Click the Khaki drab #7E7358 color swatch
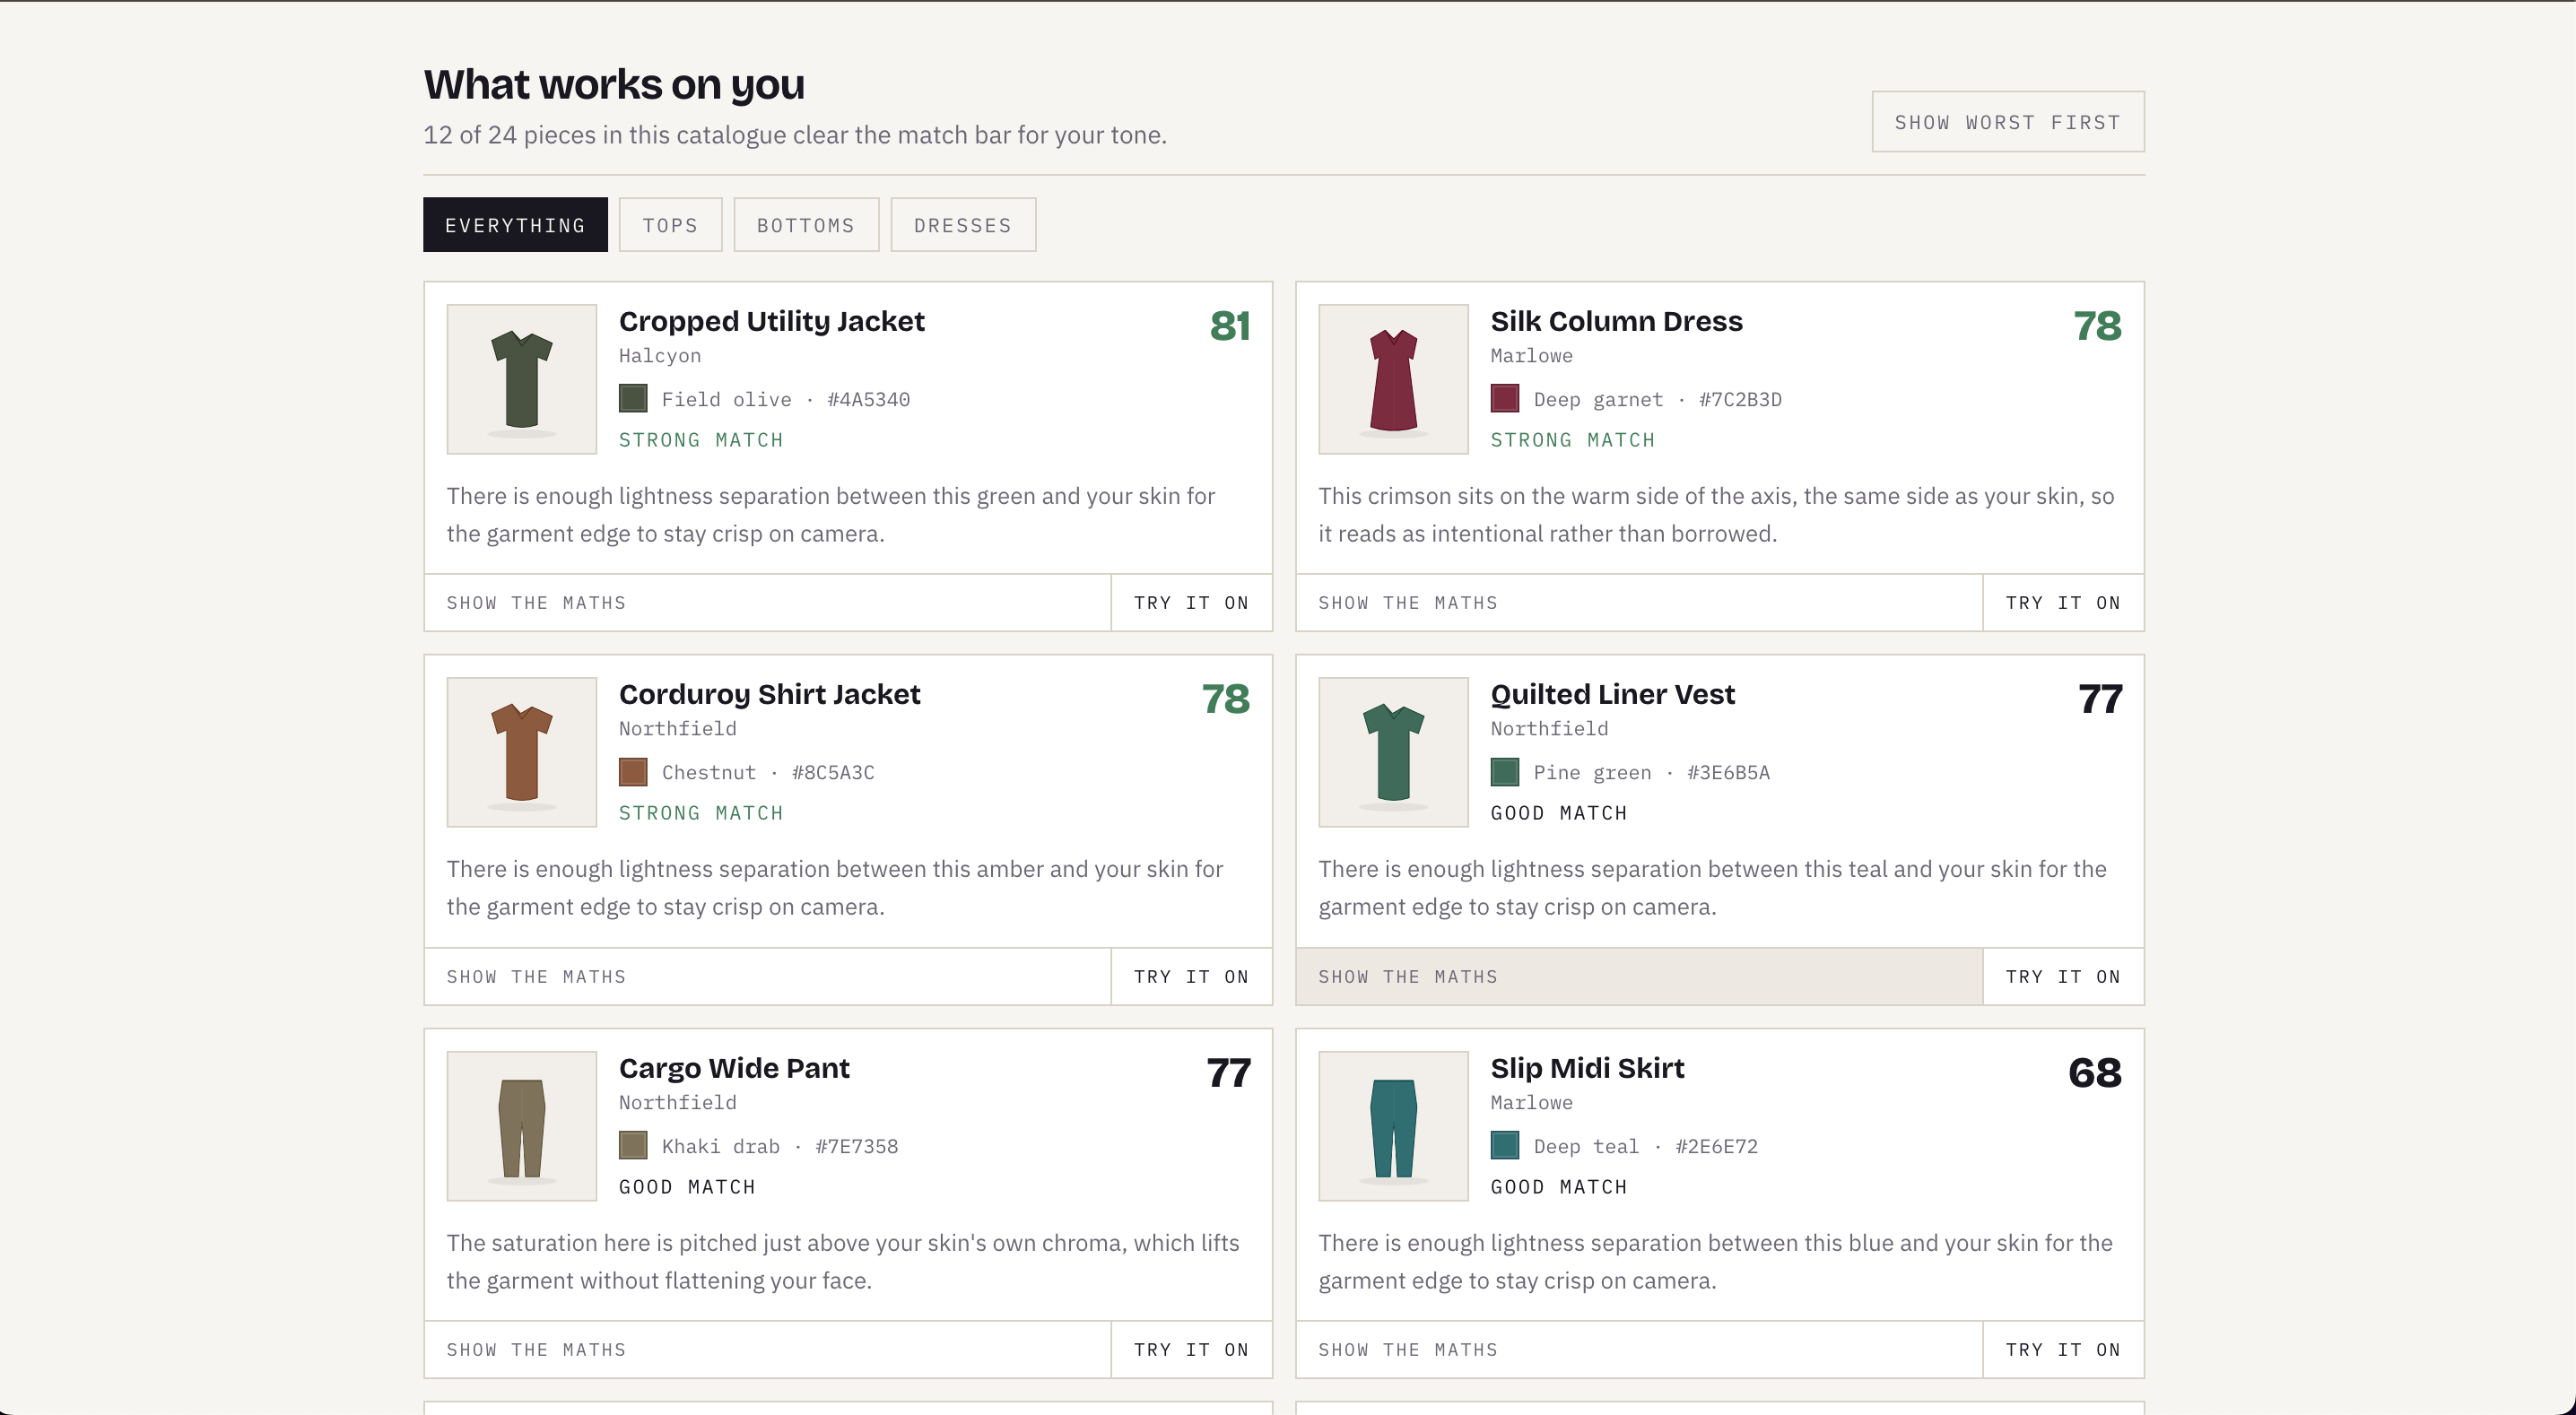Screen dimensions: 2576x1415 (633, 1146)
